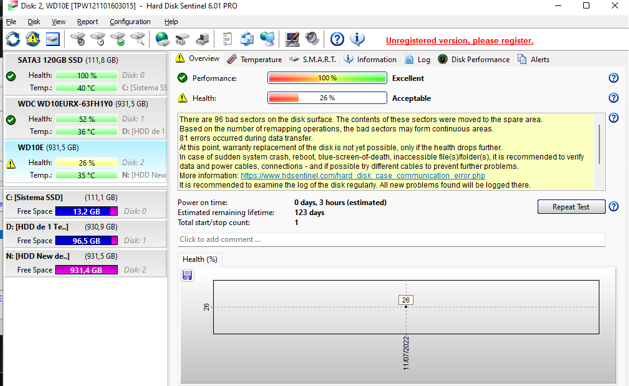629x386 pixels.
Task: Open the report document toolbar icon
Action: [227, 39]
